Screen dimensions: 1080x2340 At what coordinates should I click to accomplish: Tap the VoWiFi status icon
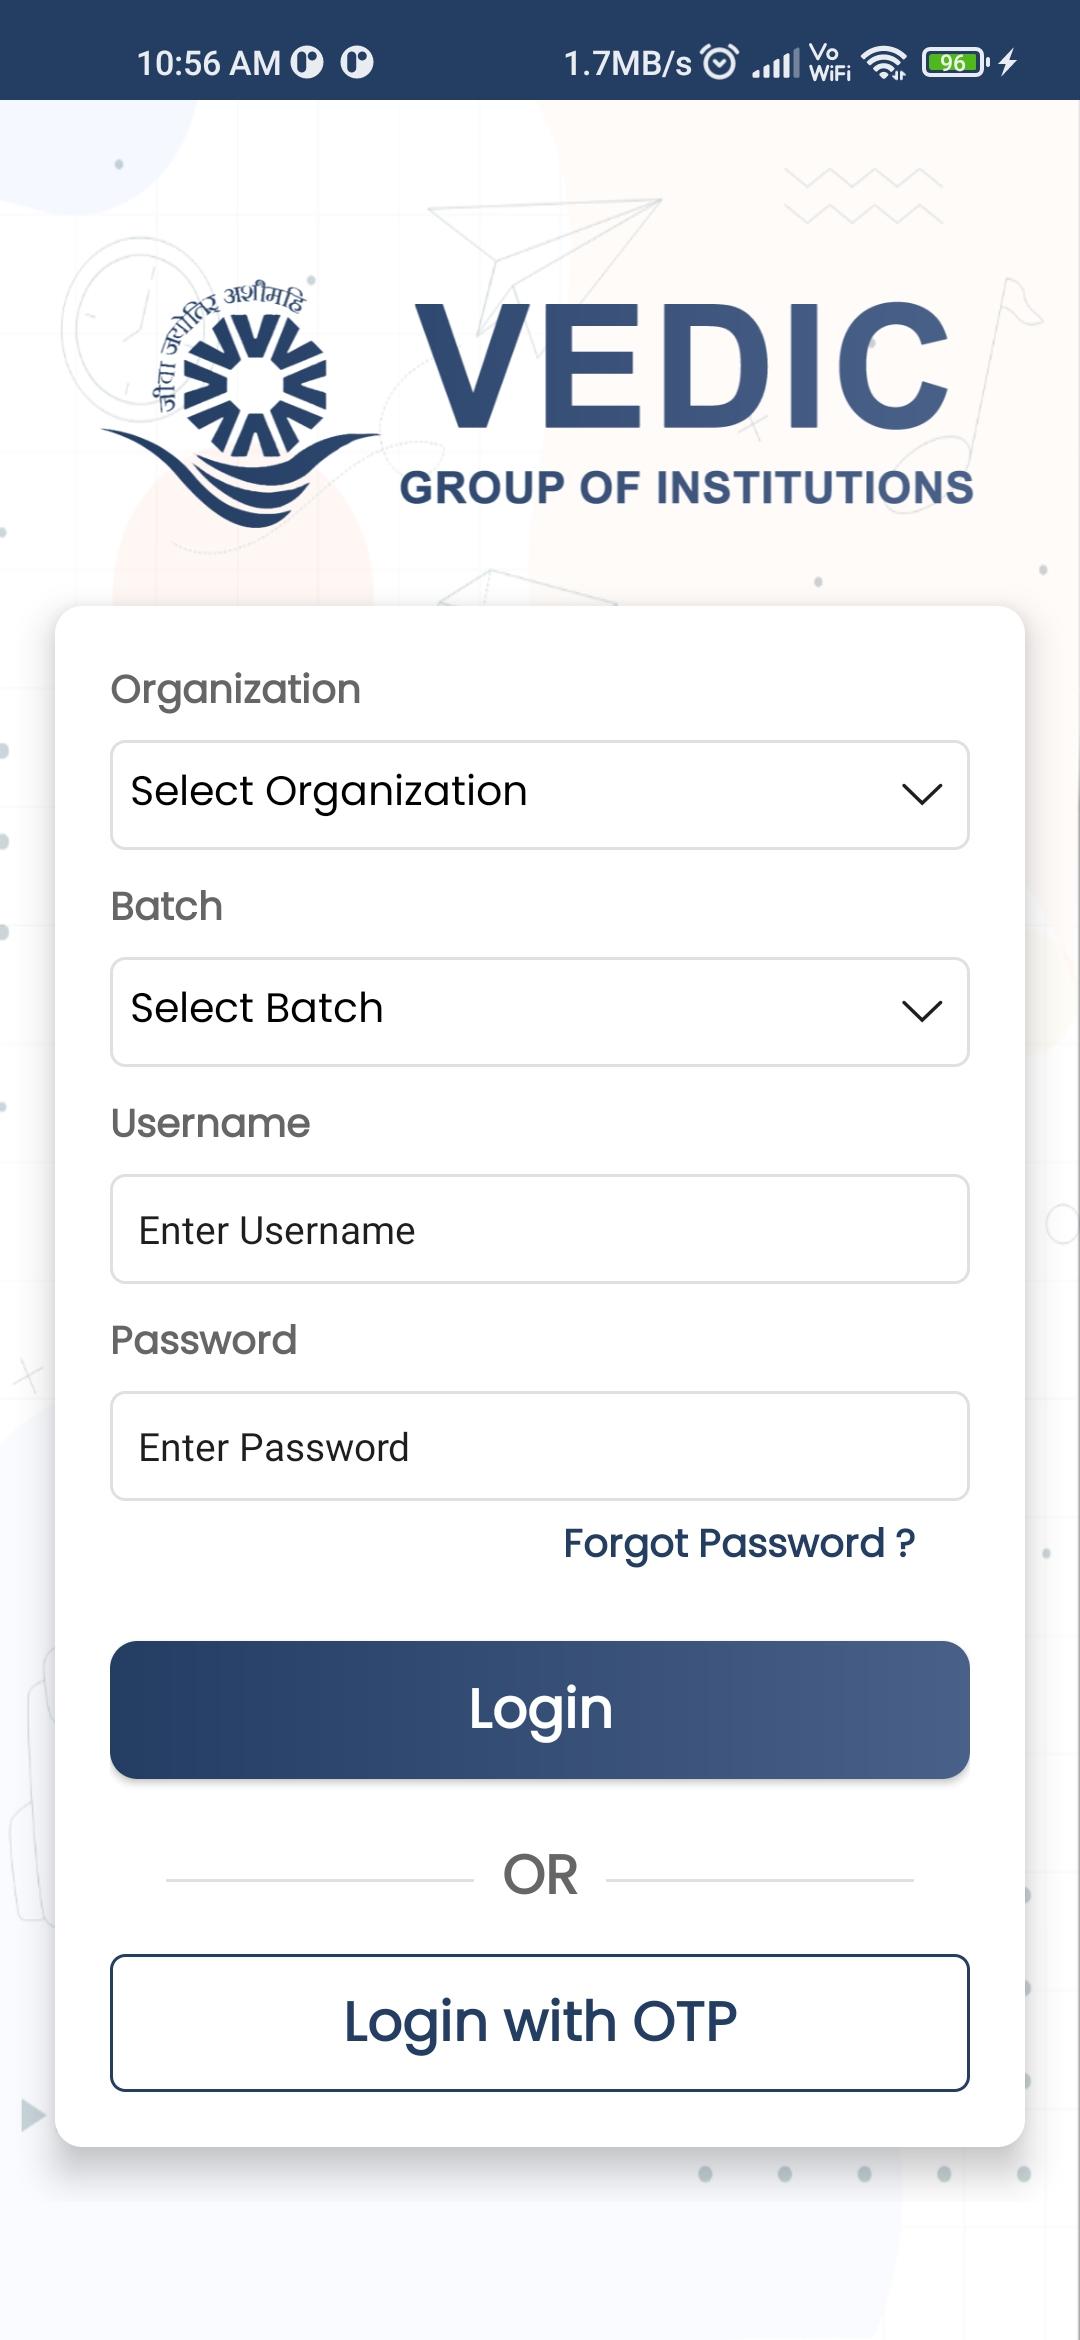click(830, 62)
